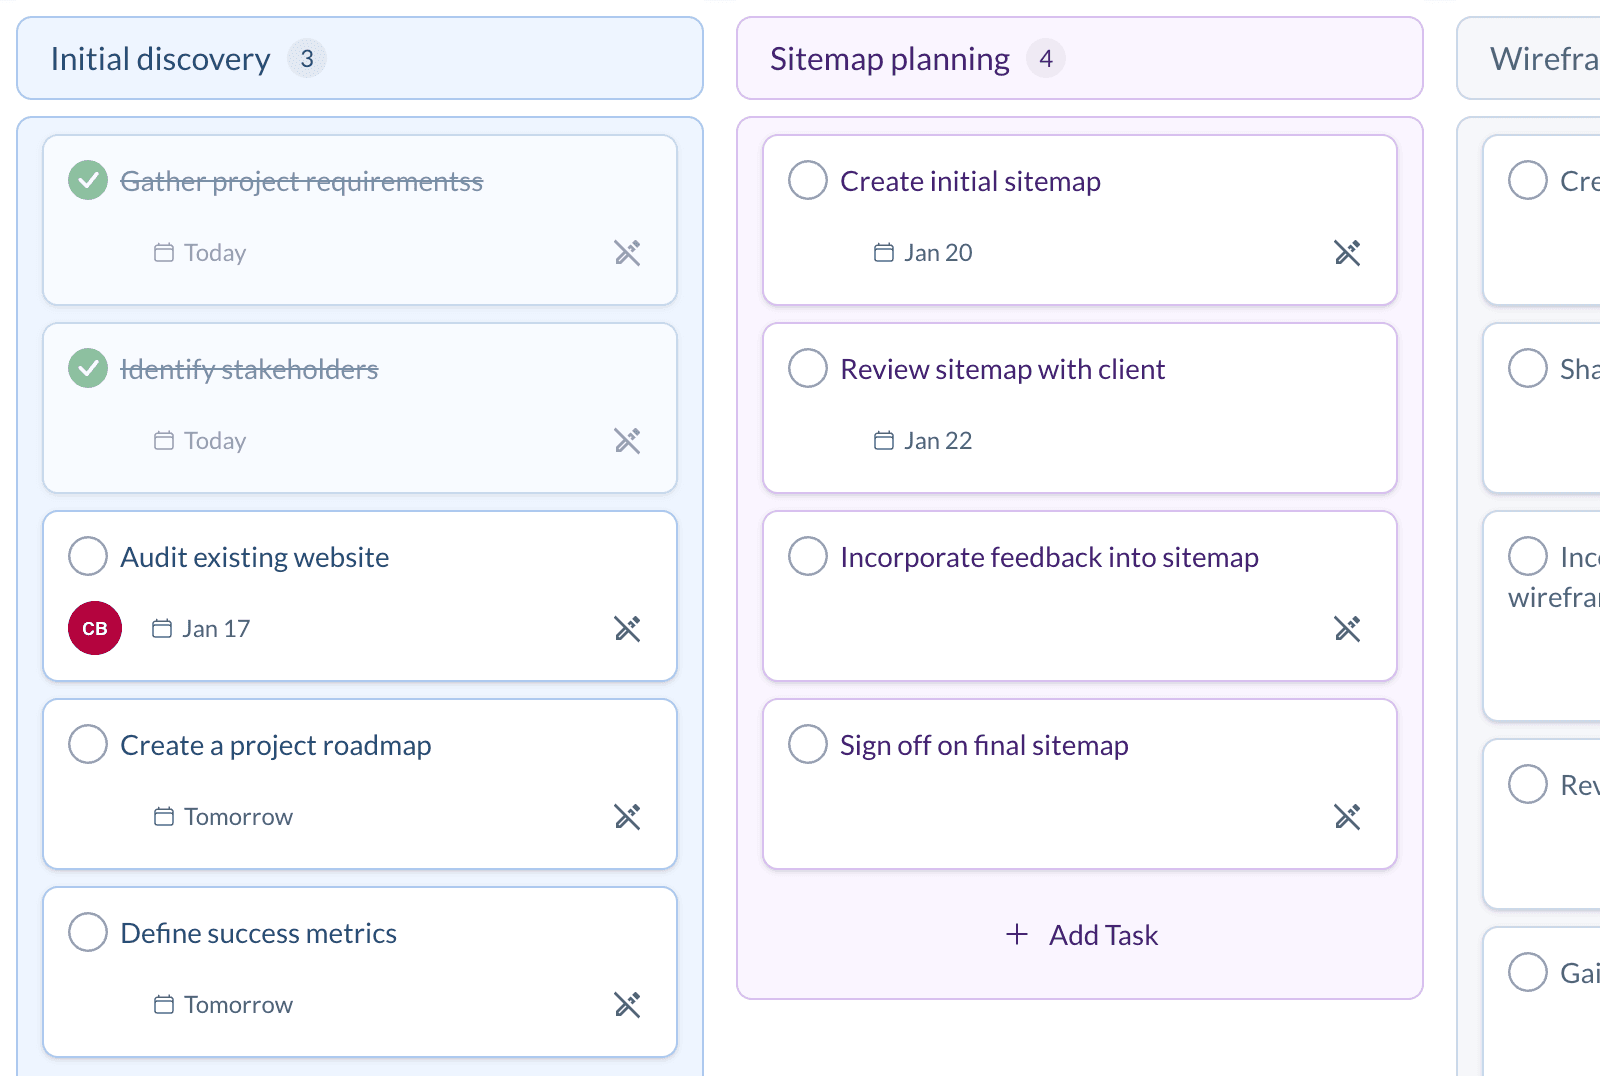Image resolution: width=1600 pixels, height=1076 pixels.
Task: Click the crossed pencil icon on Incorporate feedback into sitemap
Action: click(1348, 628)
